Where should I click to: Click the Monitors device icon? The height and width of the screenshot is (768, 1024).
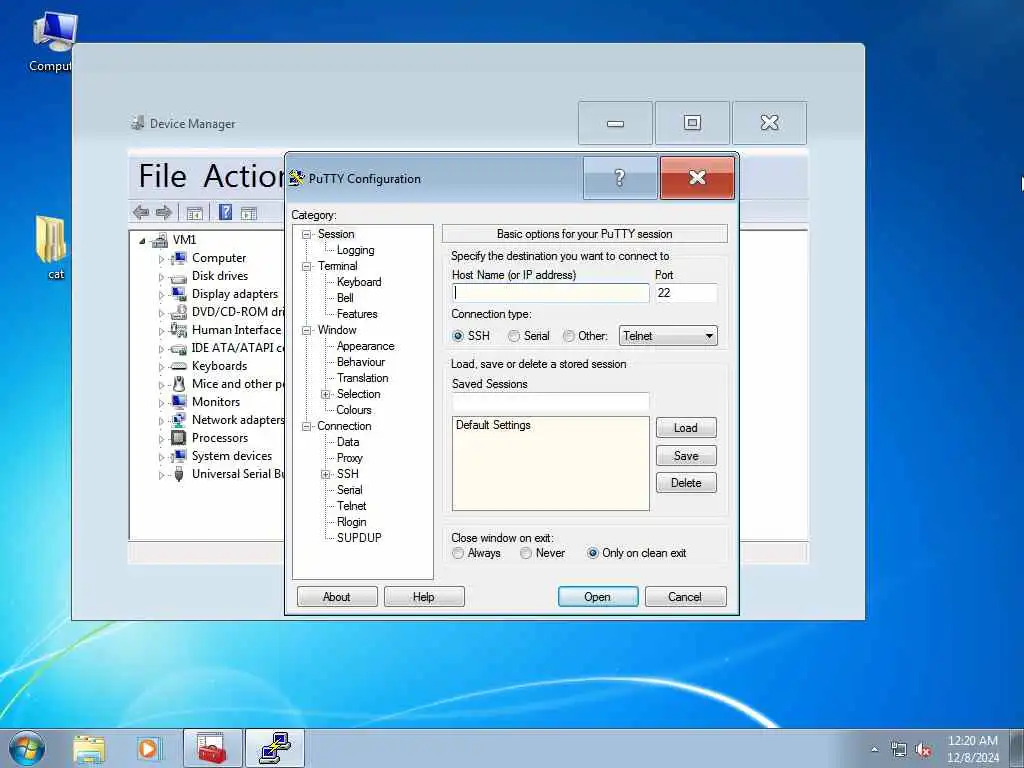(x=178, y=402)
